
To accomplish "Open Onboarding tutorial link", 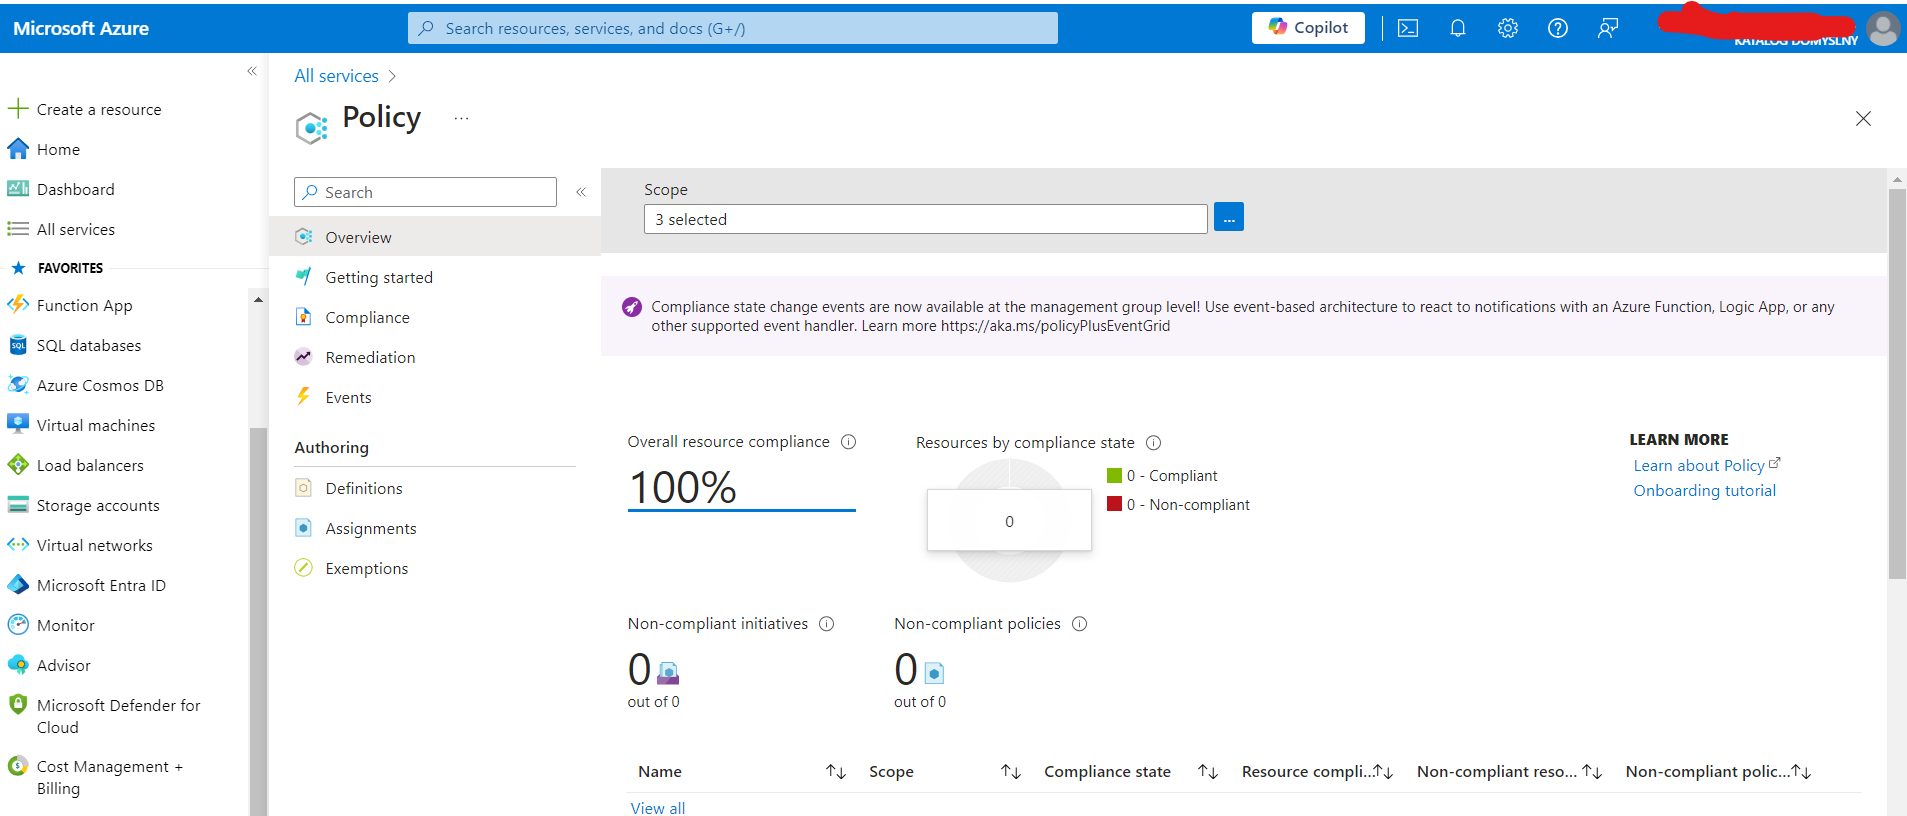I will [x=1704, y=491].
